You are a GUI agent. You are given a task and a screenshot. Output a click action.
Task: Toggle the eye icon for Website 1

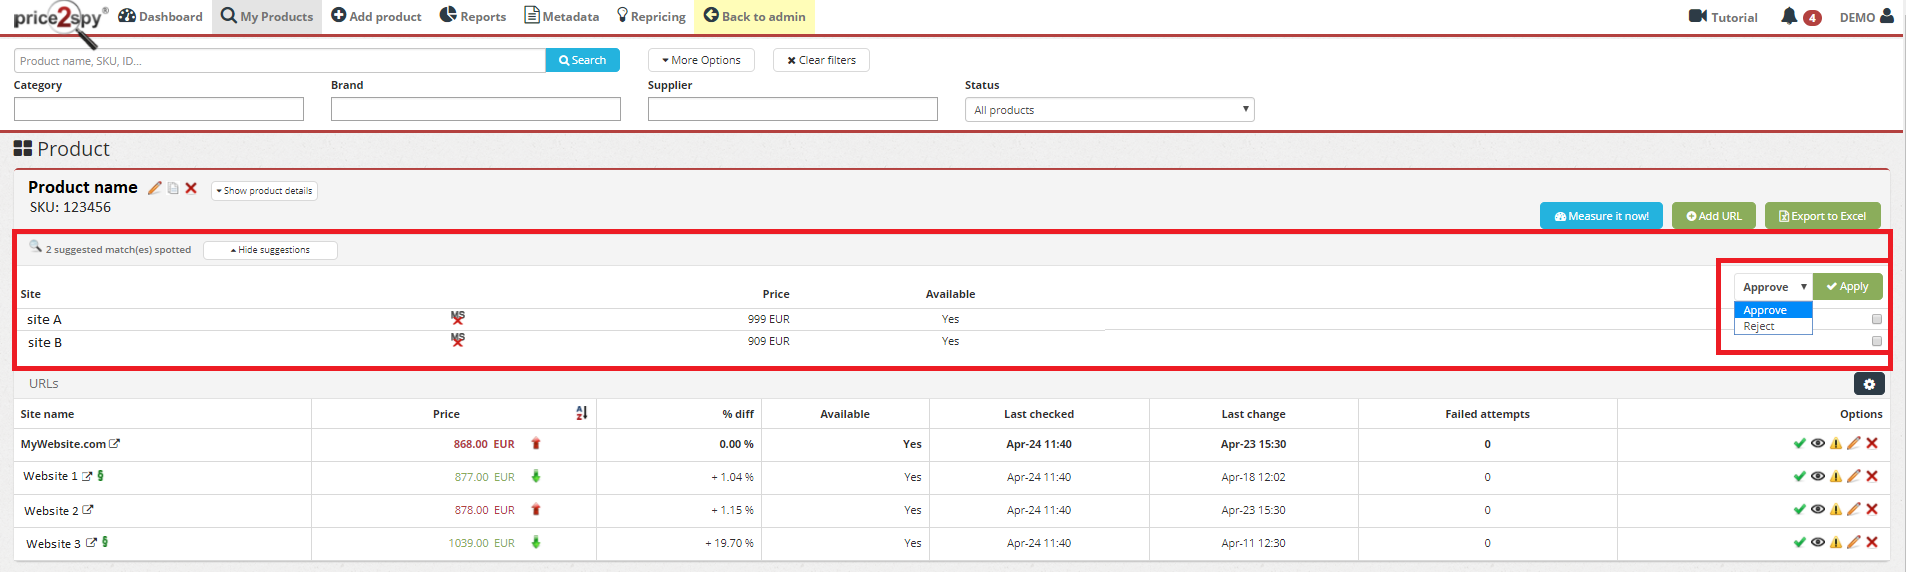[x=1818, y=477]
